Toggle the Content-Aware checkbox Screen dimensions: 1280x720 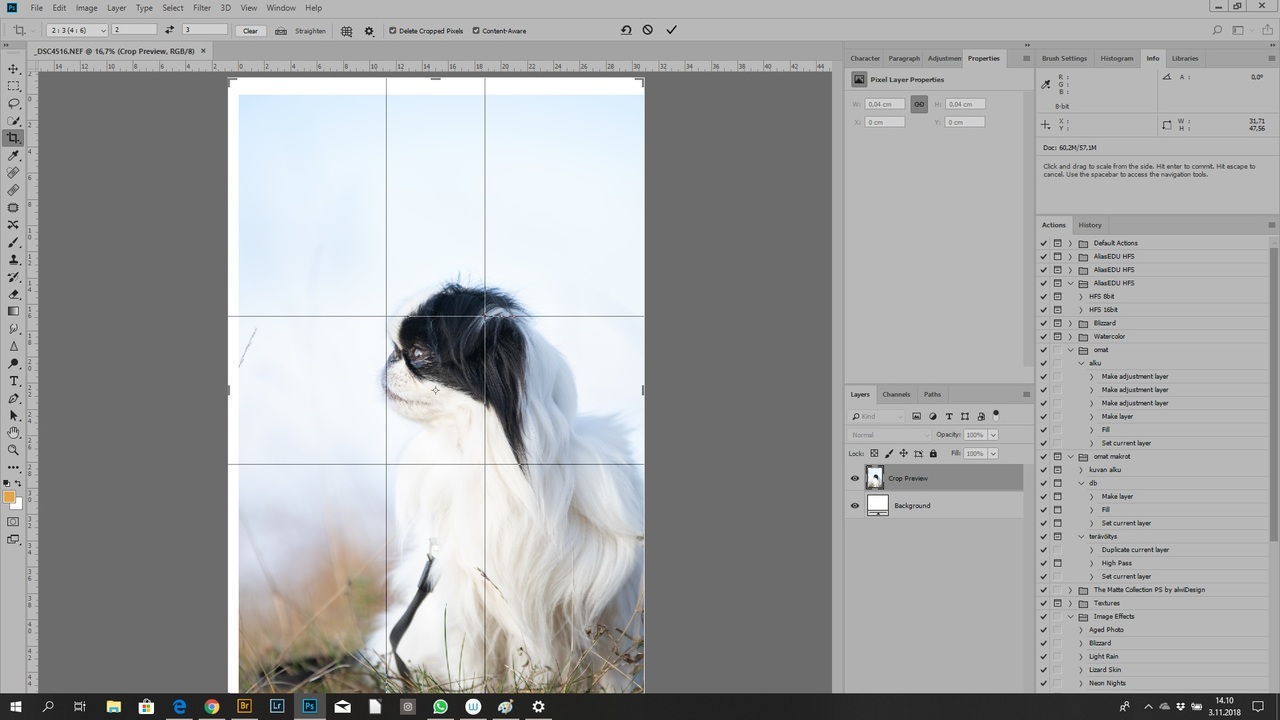(x=476, y=31)
